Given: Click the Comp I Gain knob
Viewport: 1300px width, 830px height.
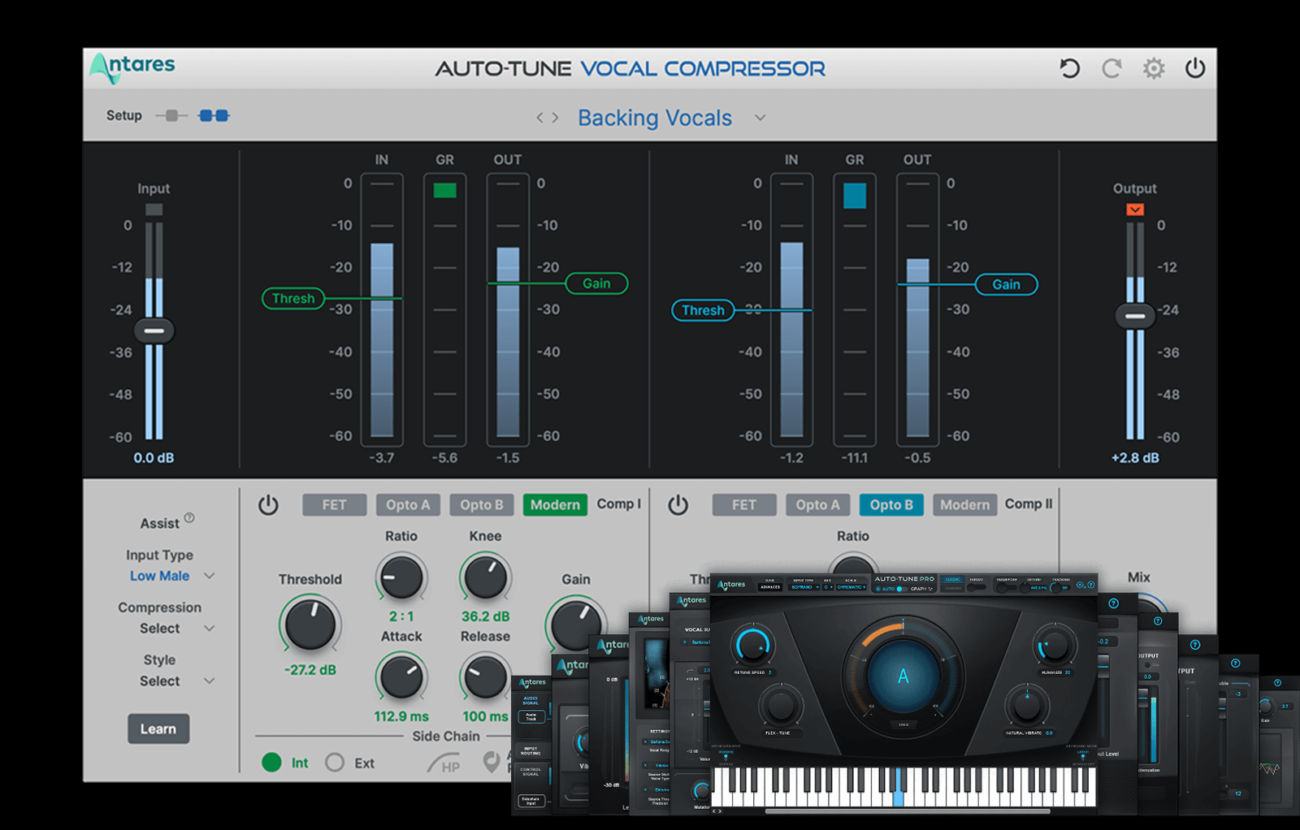Looking at the screenshot, I should [x=574, y=624].
